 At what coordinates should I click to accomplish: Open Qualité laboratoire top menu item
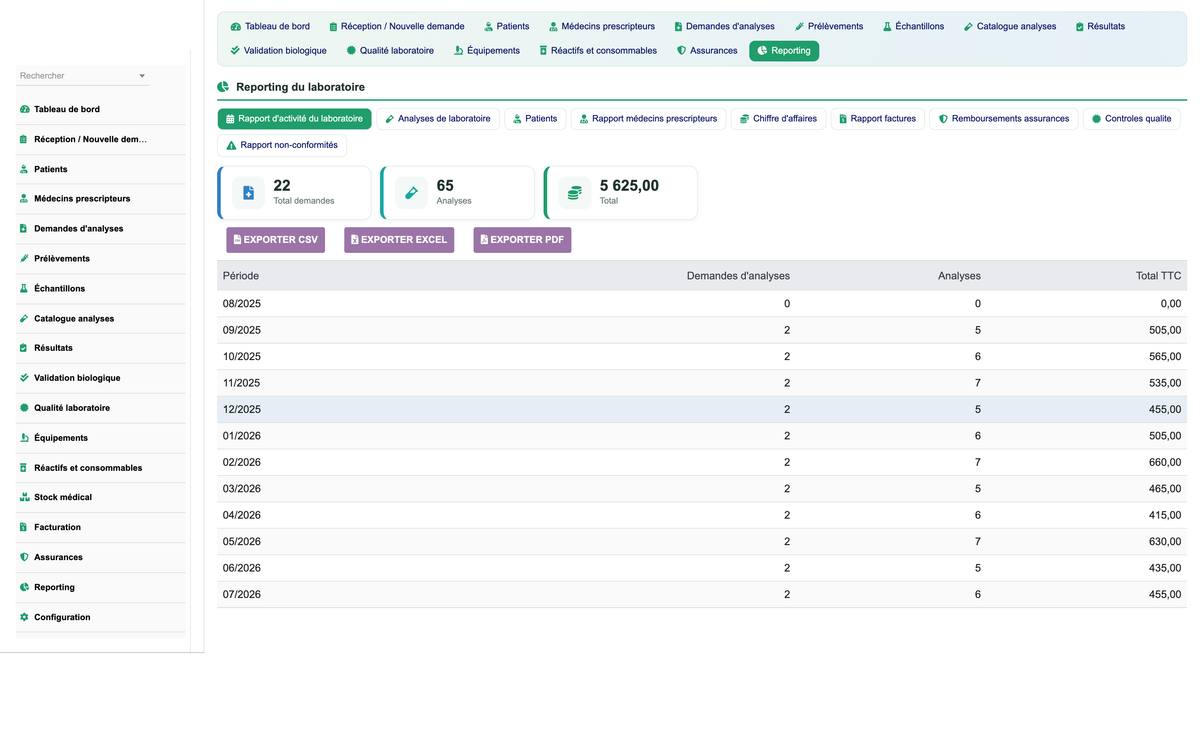(390, 50)
